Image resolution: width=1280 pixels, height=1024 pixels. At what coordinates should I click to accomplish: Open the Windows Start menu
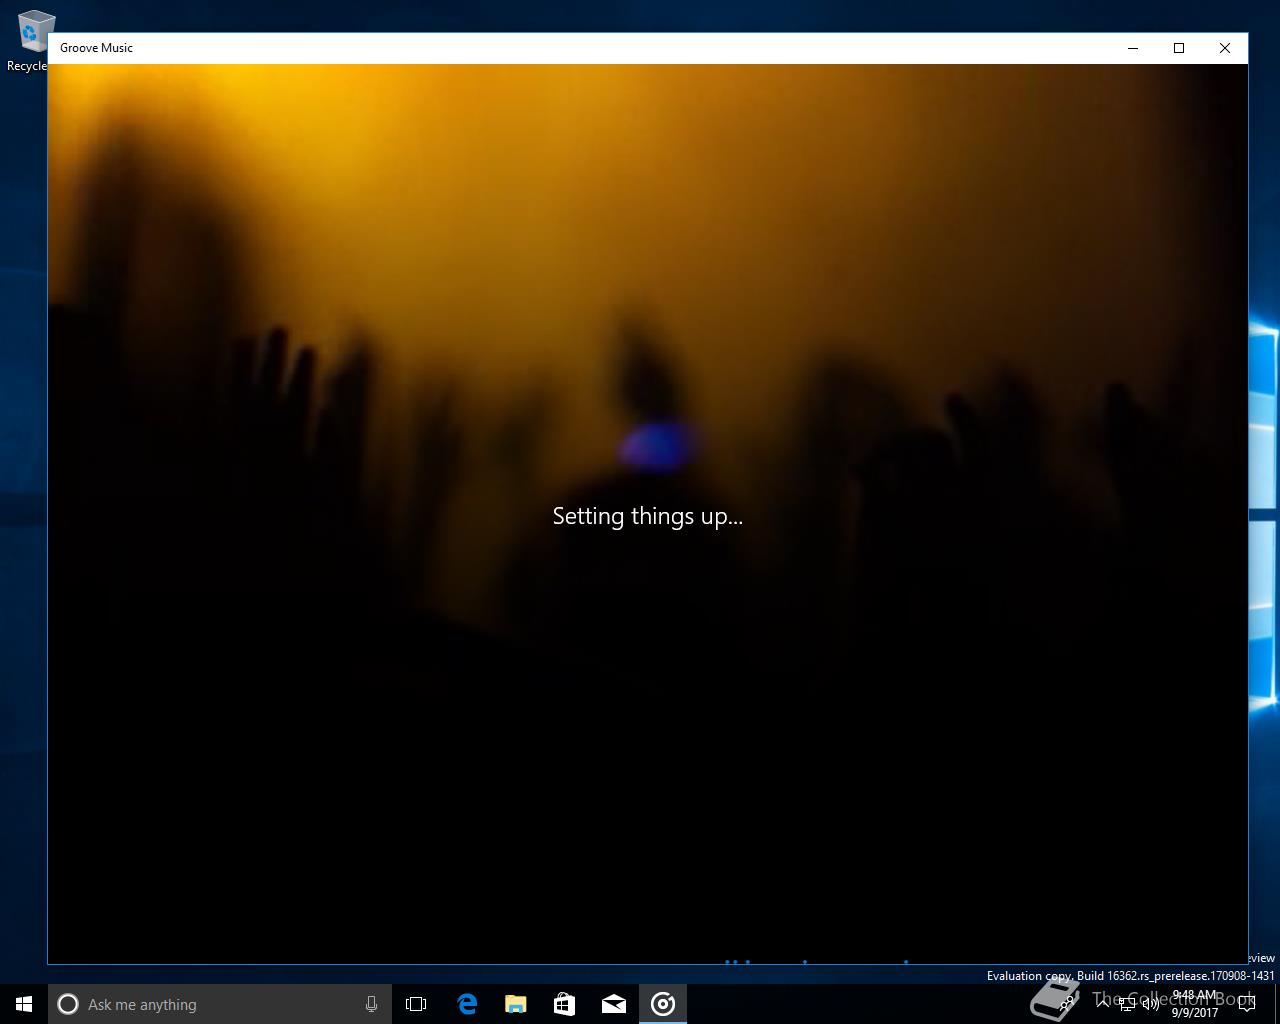(x=24, y=1004)
